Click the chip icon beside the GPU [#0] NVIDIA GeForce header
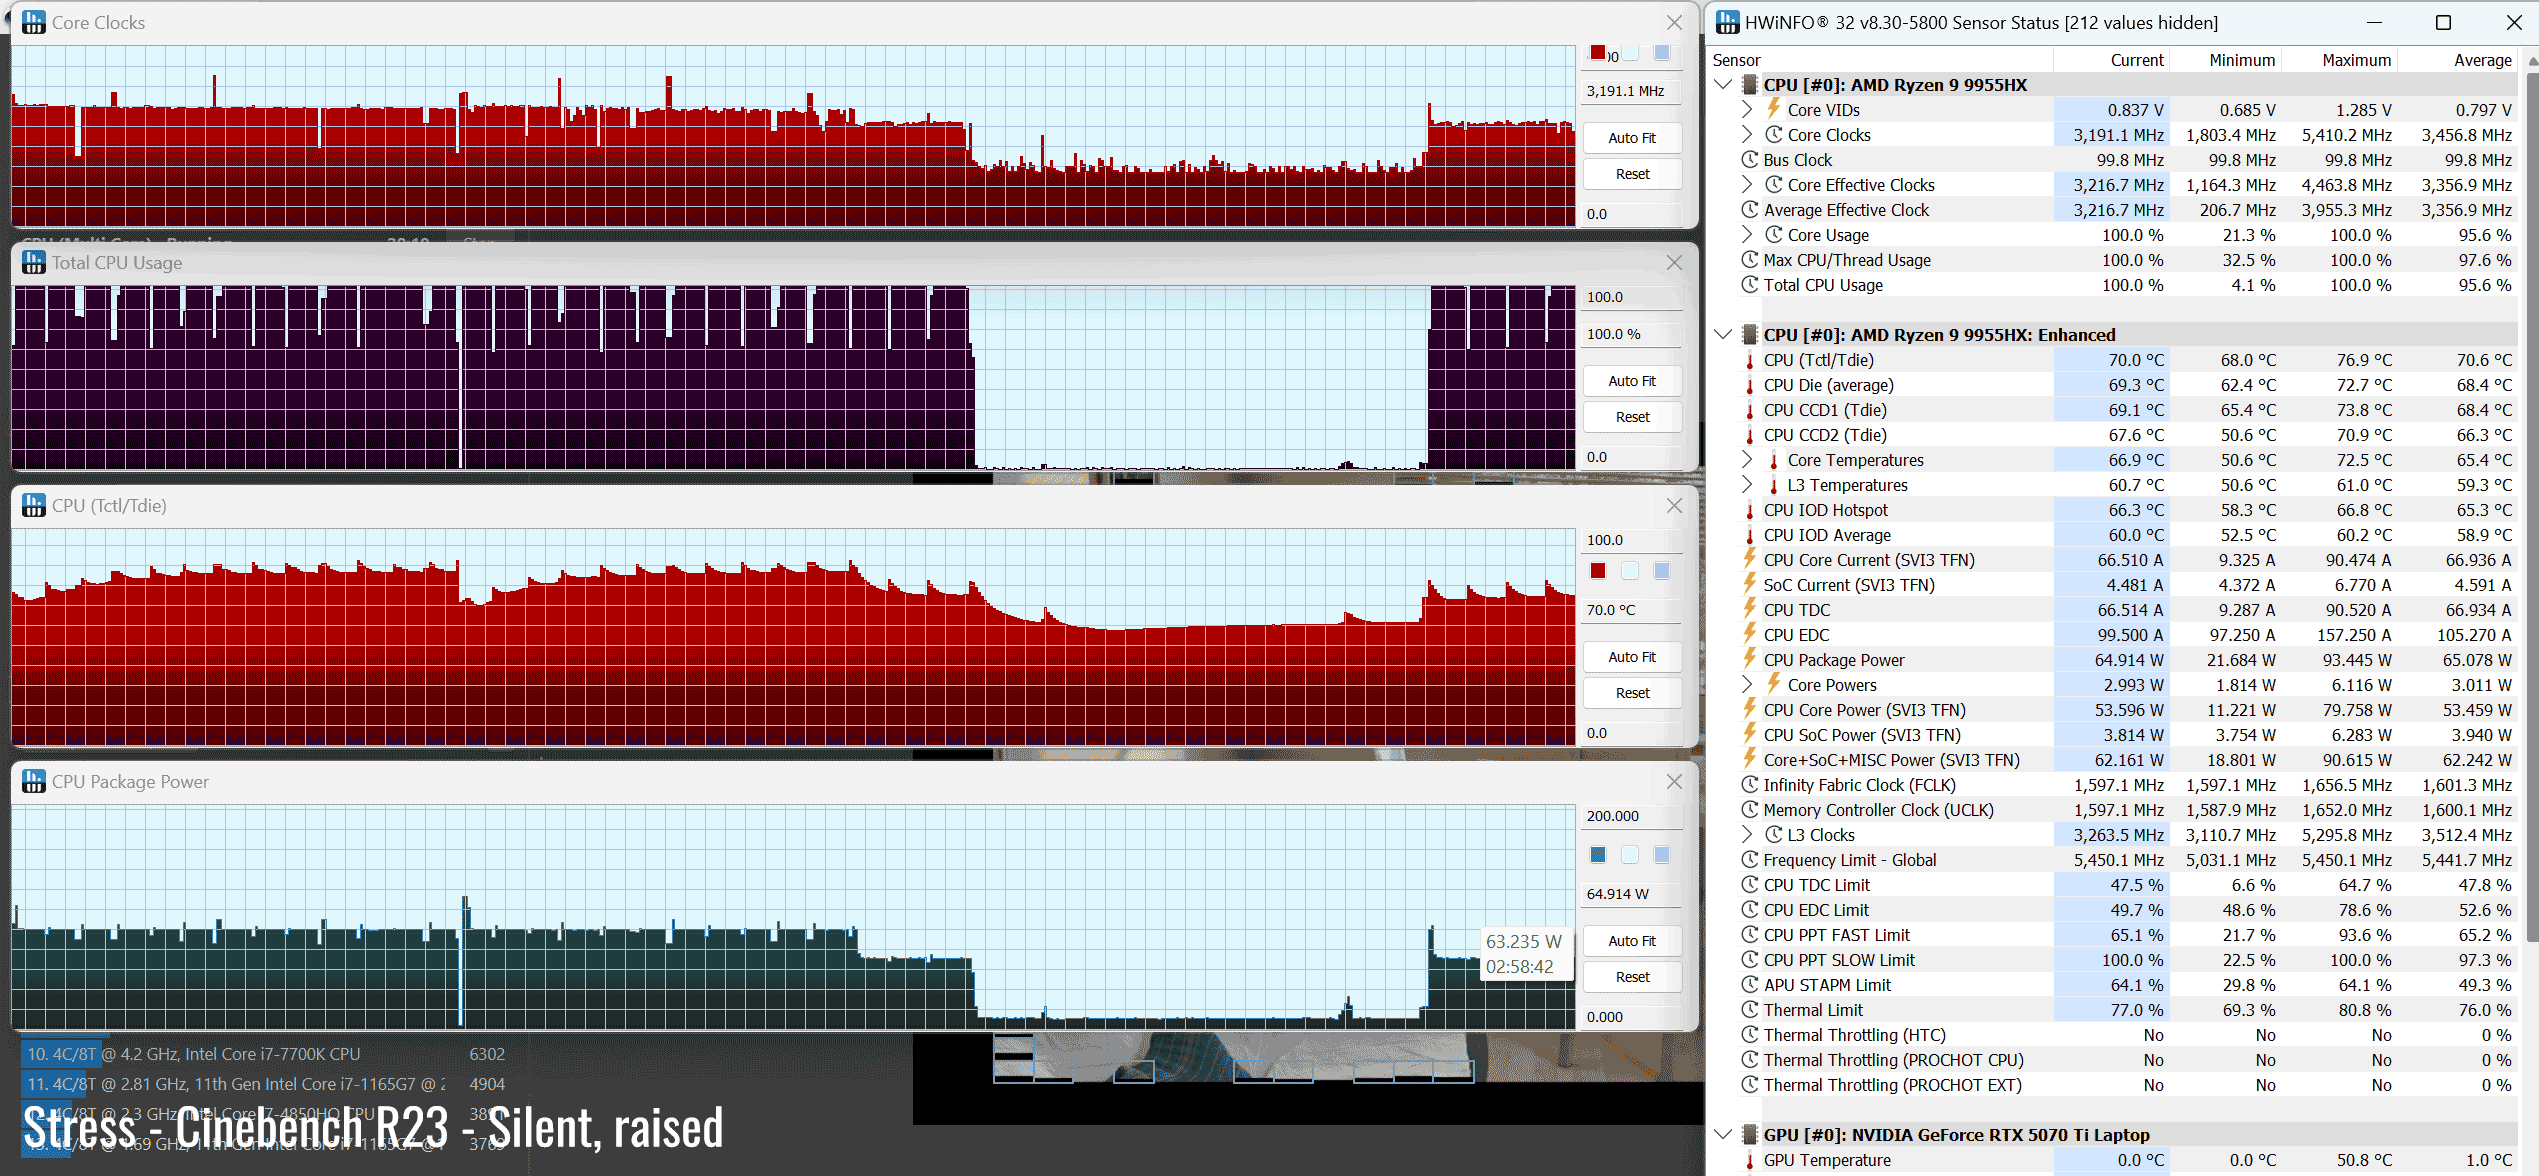The width and height of the screenshot is (2539, 1176). point(1749,1134)
